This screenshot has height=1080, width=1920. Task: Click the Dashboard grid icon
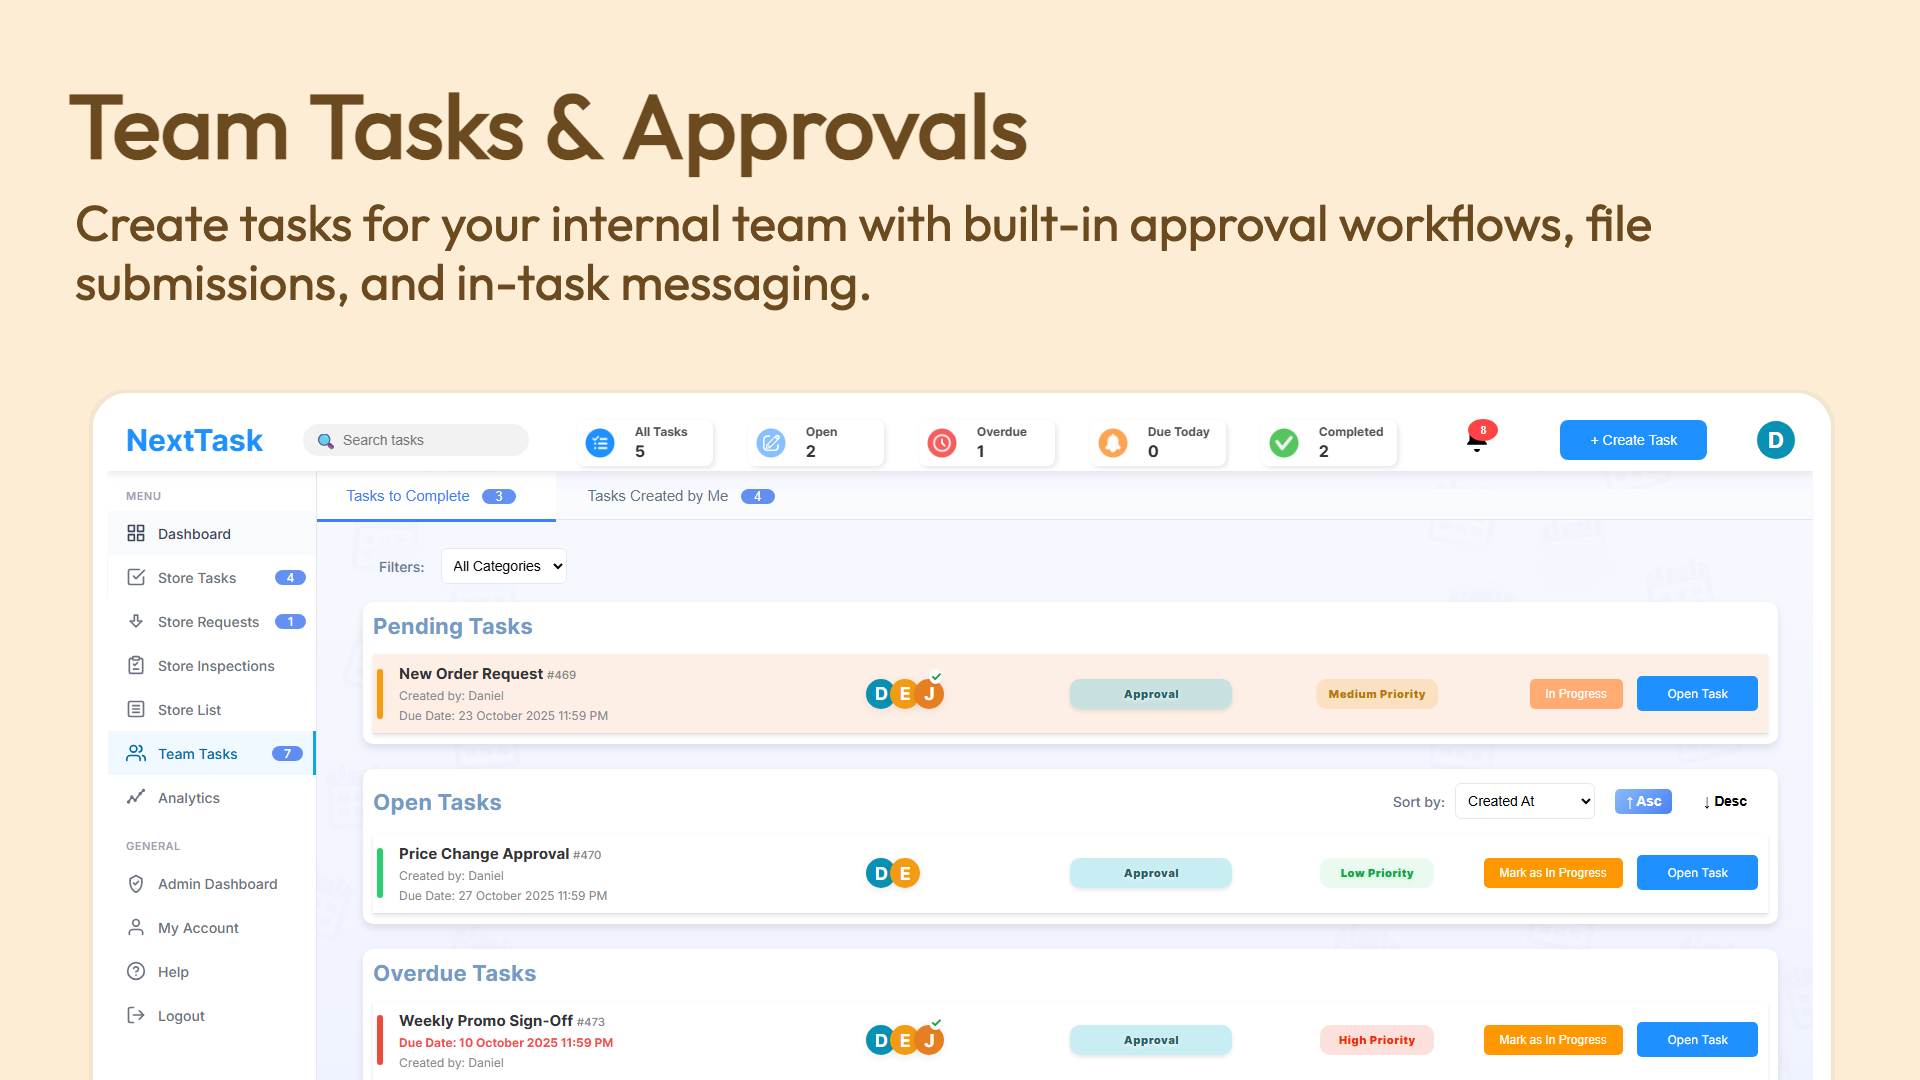click(136, 533)
